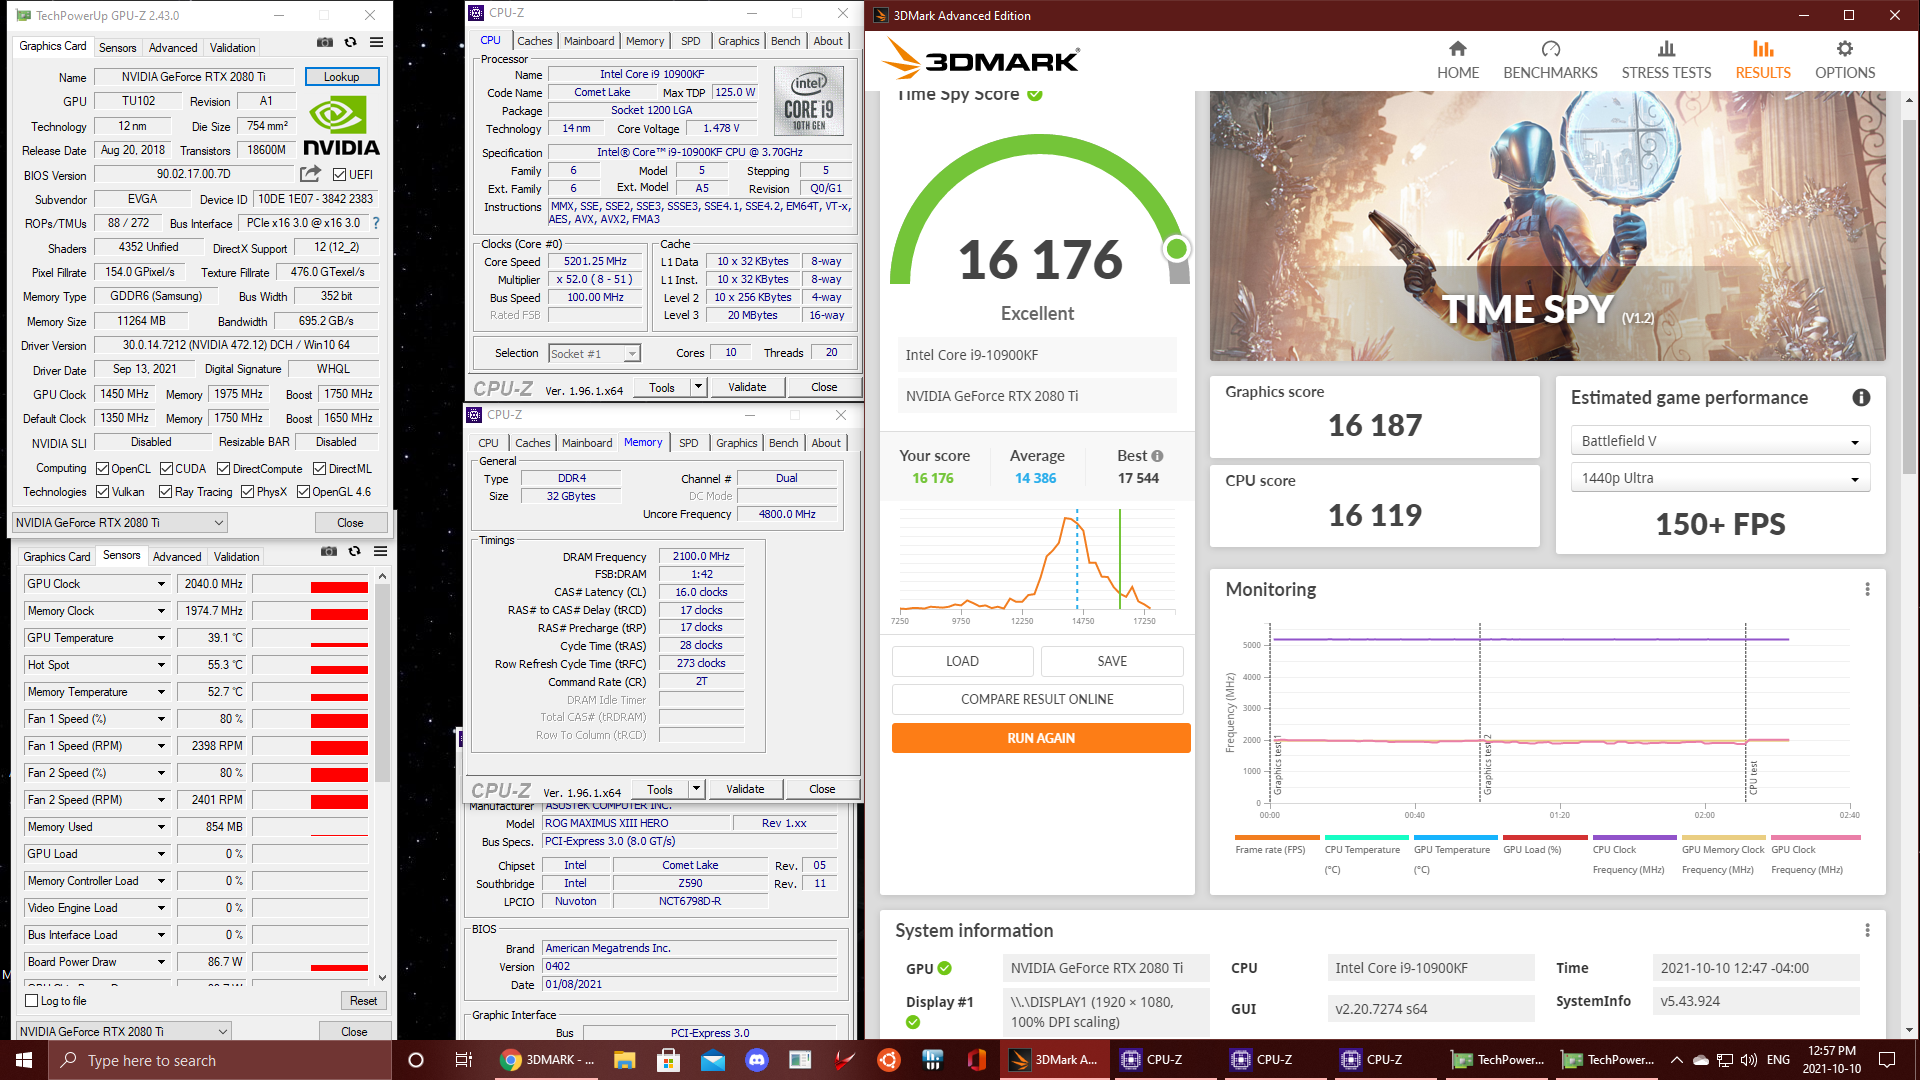Click the info icon beside Estimated game performance
This screenshot has width=1920, height=1080.
1861,397
